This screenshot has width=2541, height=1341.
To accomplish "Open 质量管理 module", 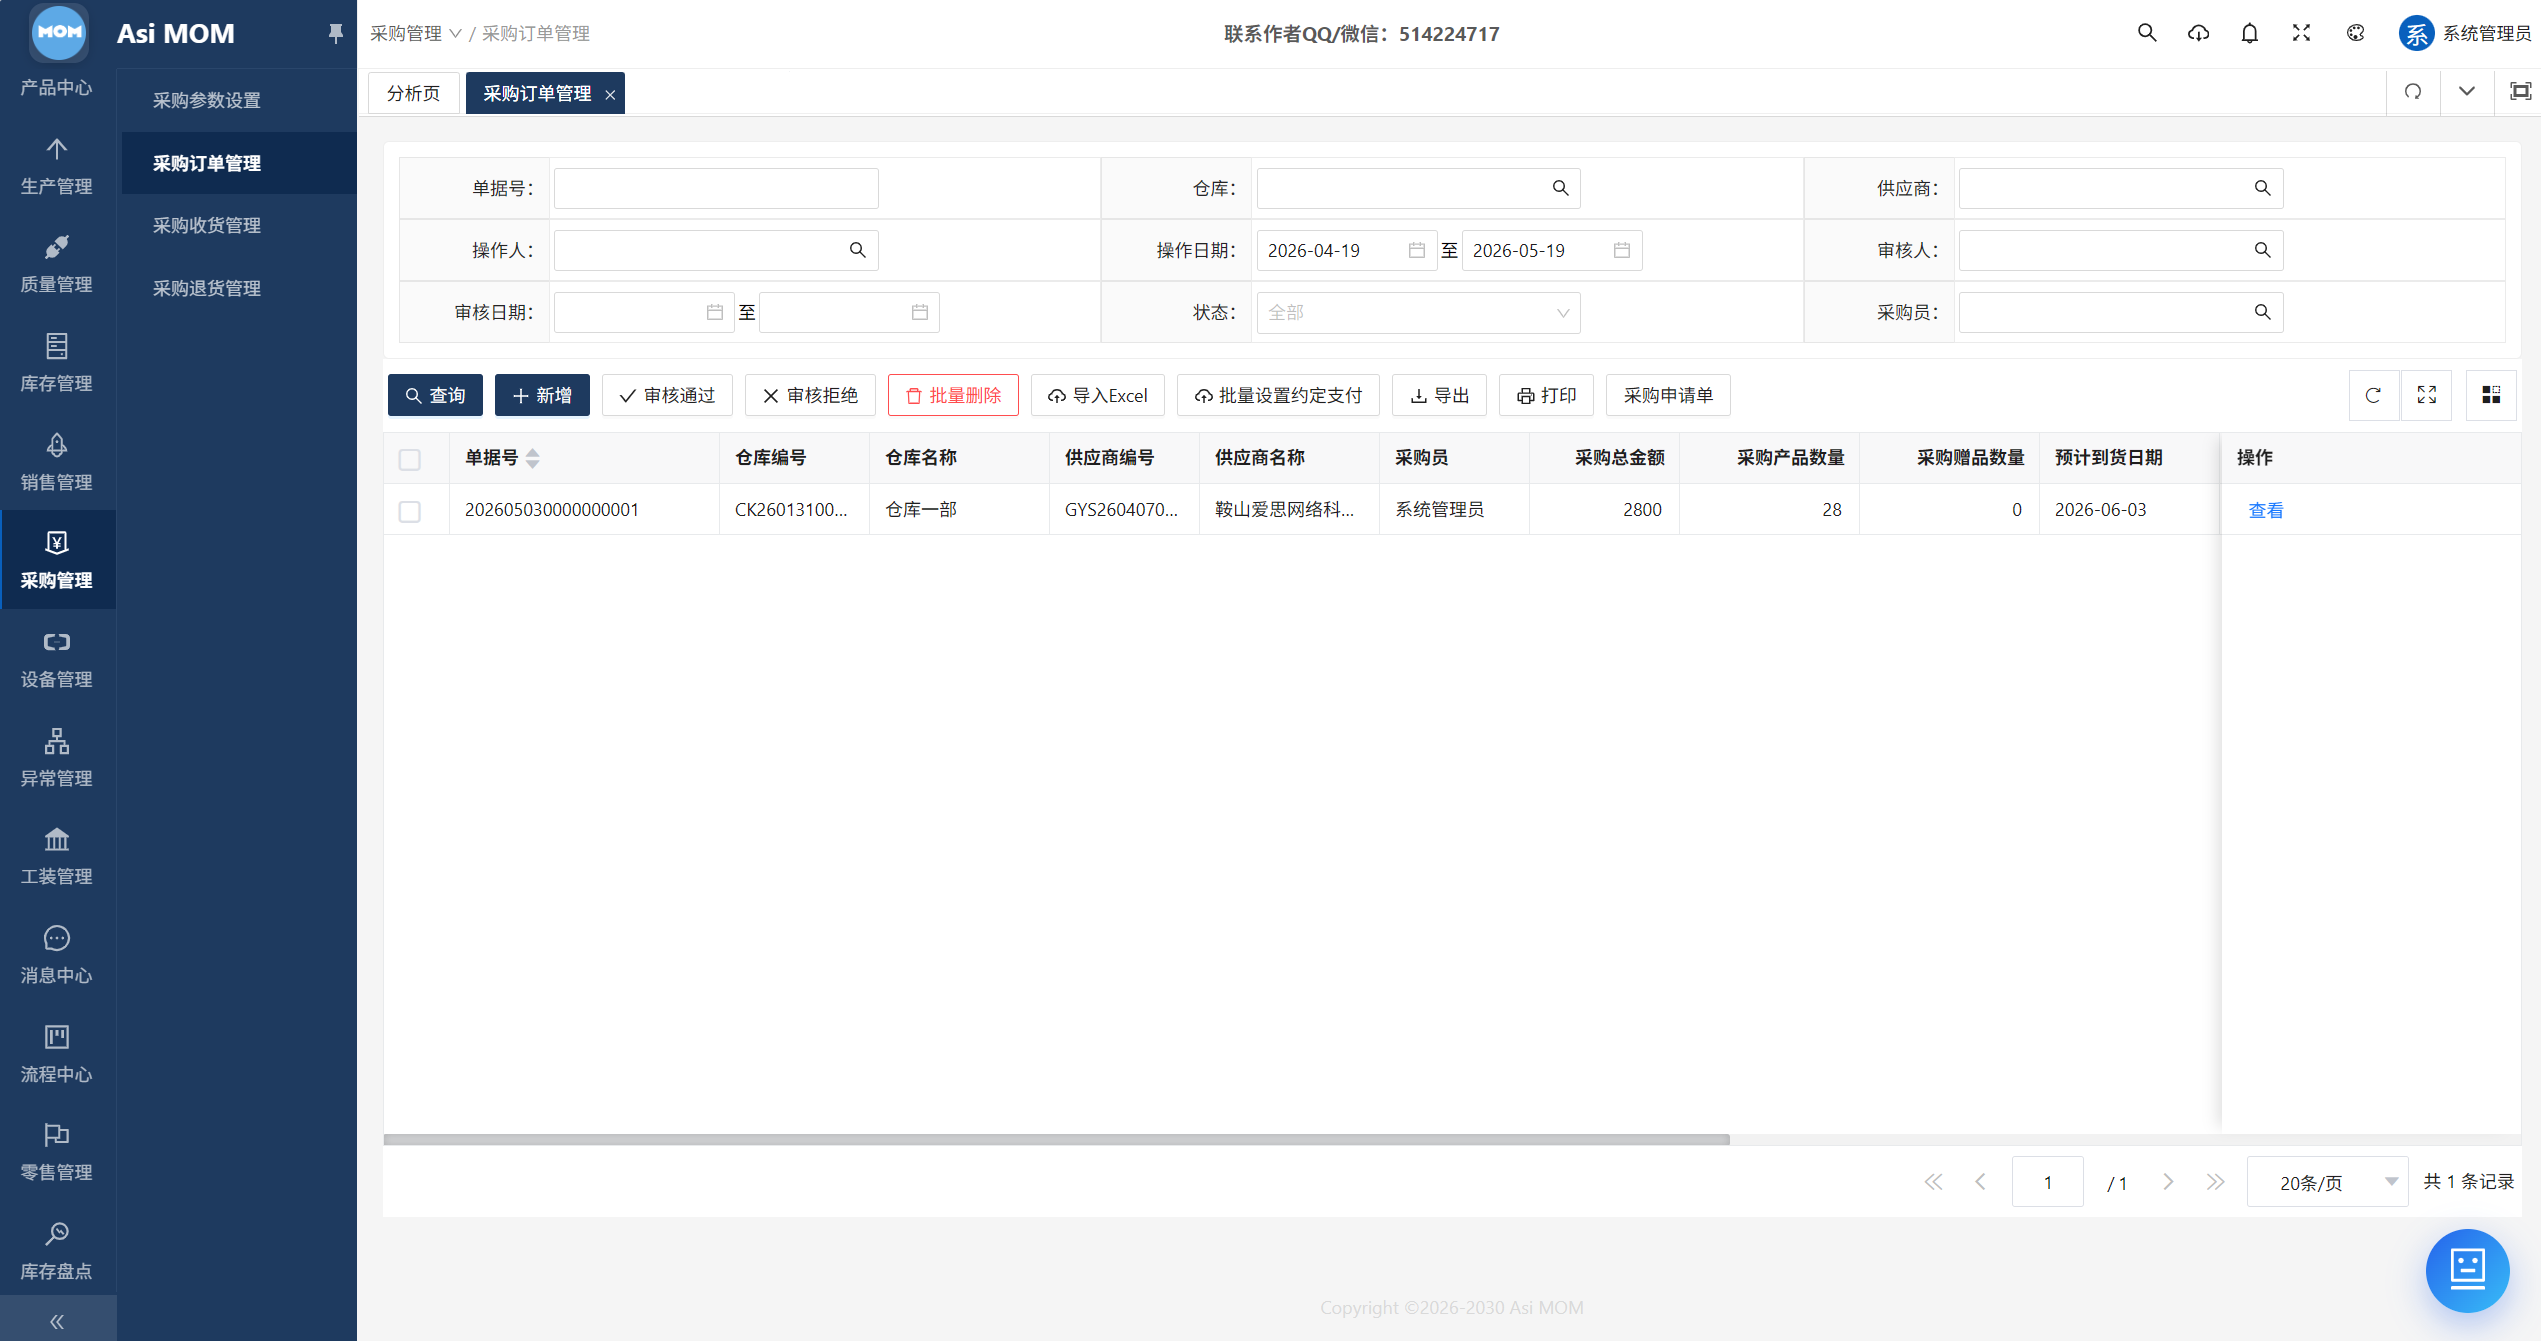I will [57, 264].
